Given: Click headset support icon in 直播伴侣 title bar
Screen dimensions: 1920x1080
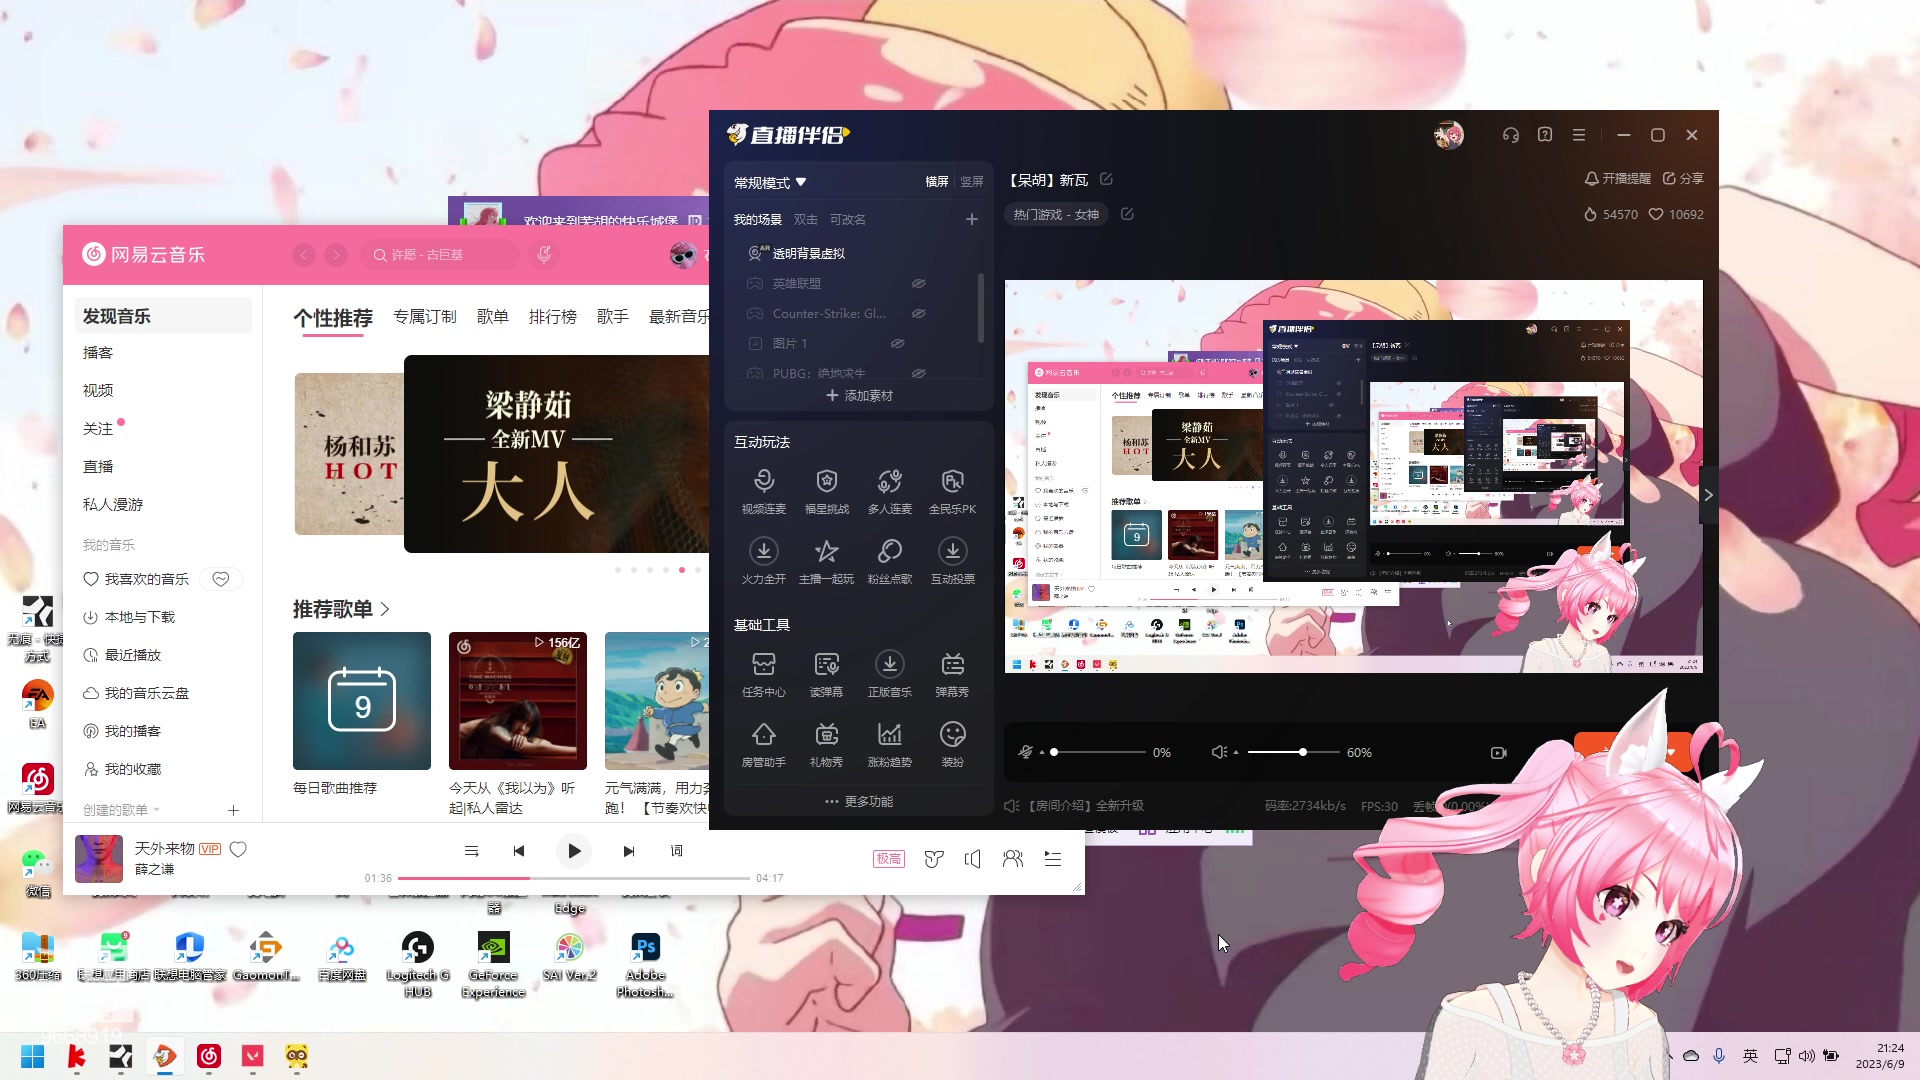Looking at the screenshot, I should pos(1510,135).
